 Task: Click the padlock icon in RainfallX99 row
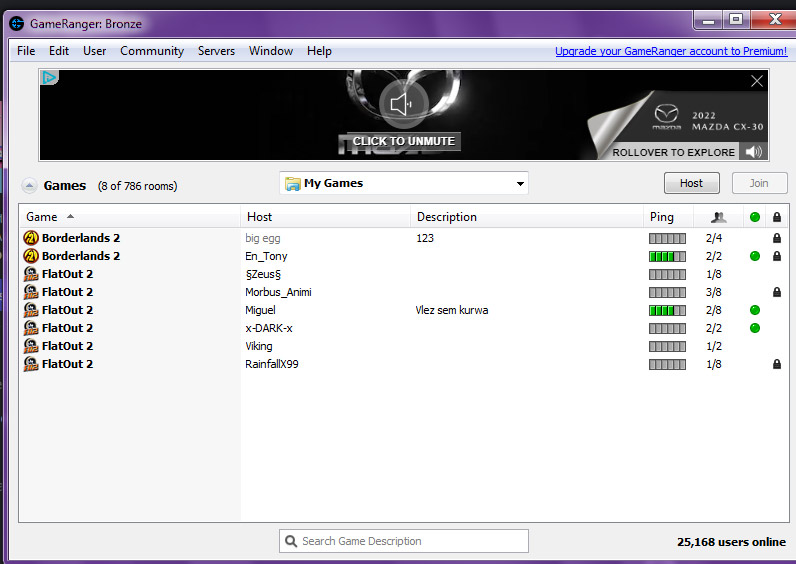pos(777,364)
